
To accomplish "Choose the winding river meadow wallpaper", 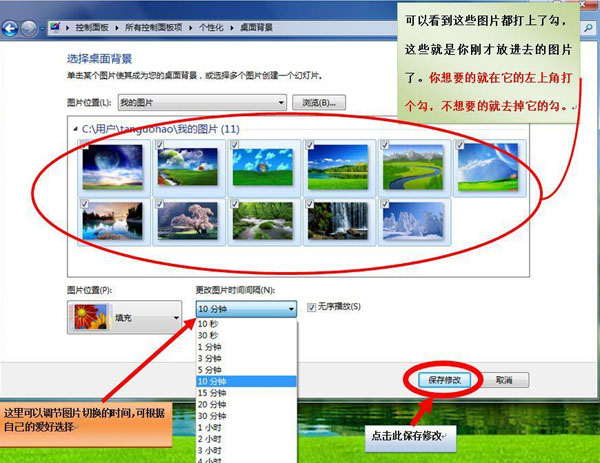I will 412,165.
